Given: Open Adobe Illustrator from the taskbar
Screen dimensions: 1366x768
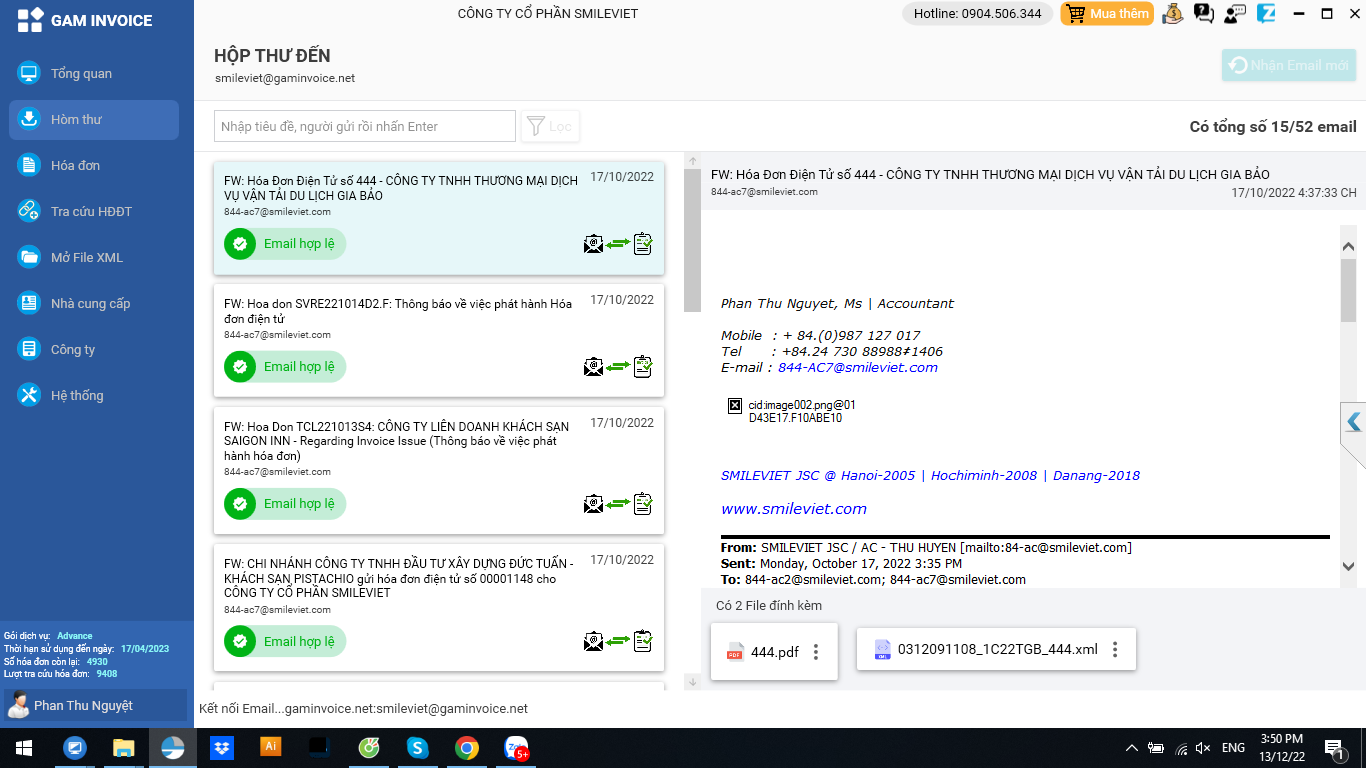Looking at the screenshot, I should click(x=270, y=746).
